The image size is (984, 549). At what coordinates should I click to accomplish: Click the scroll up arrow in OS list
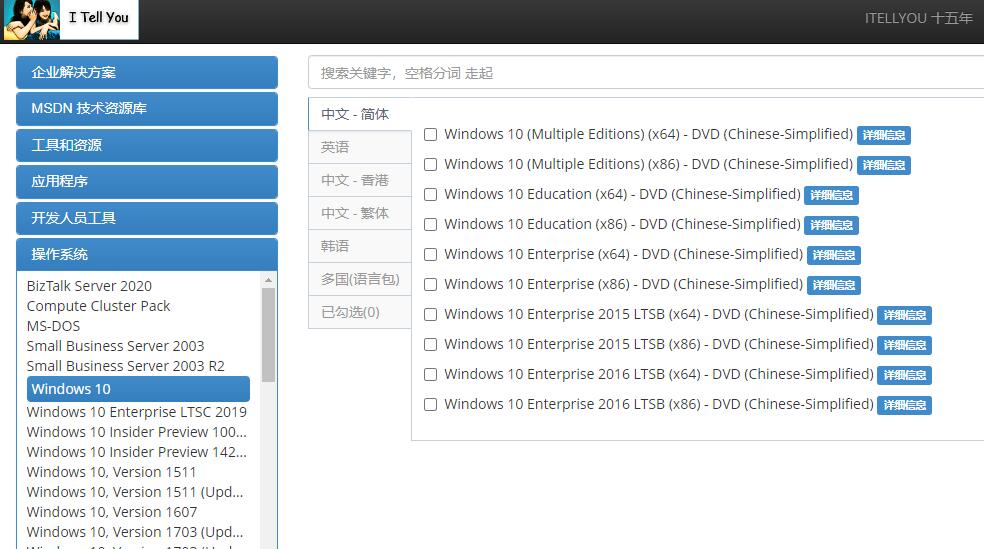(x=268, y=280)
